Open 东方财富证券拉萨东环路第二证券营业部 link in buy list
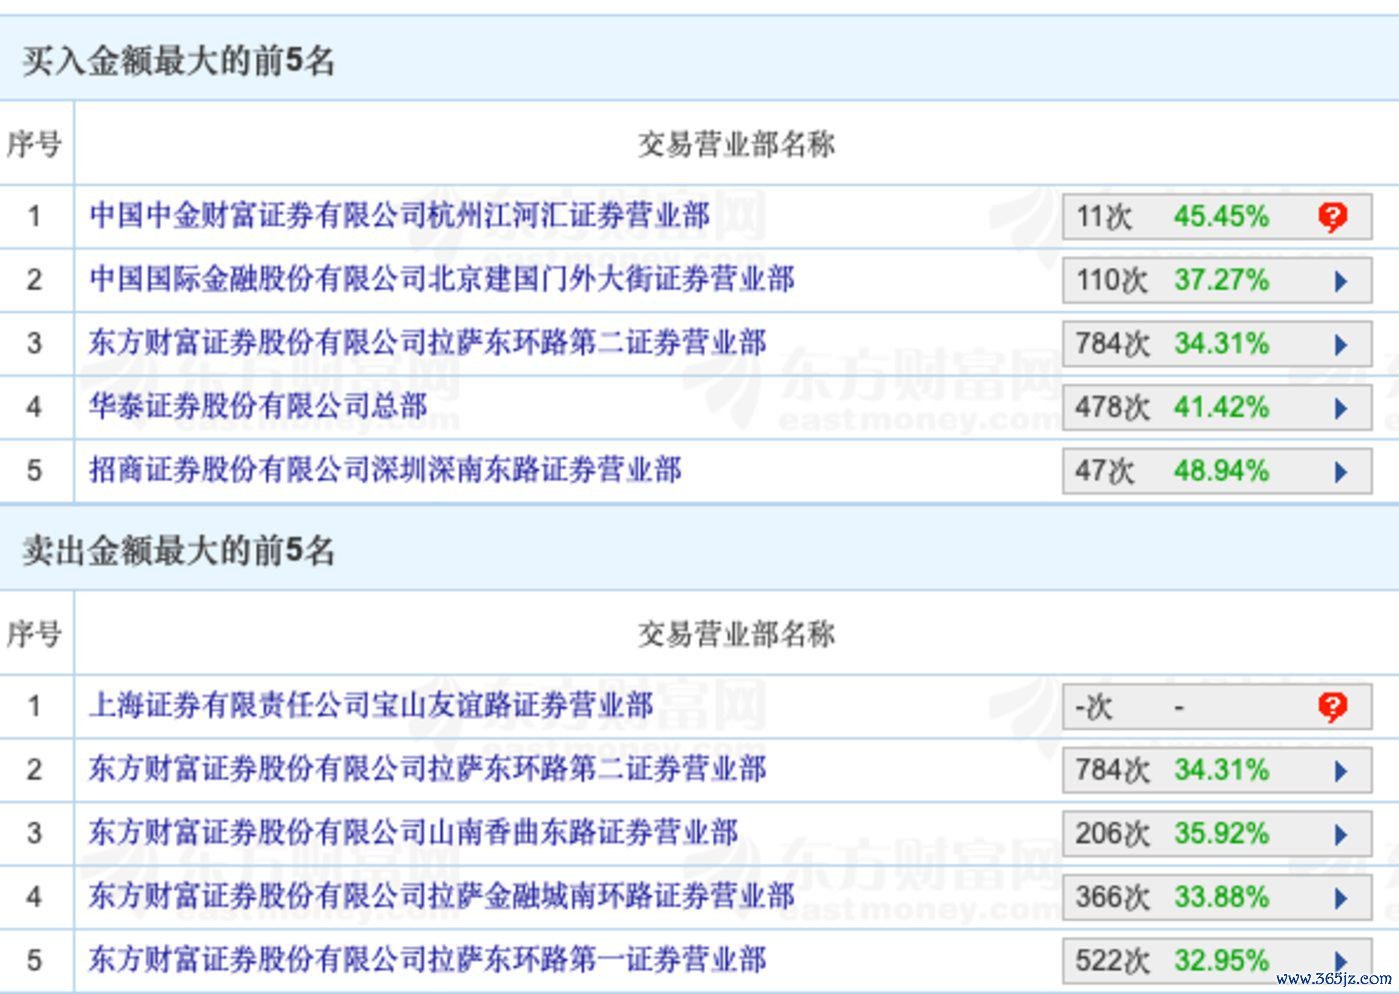1399x994 pixels. coord(427,343)
